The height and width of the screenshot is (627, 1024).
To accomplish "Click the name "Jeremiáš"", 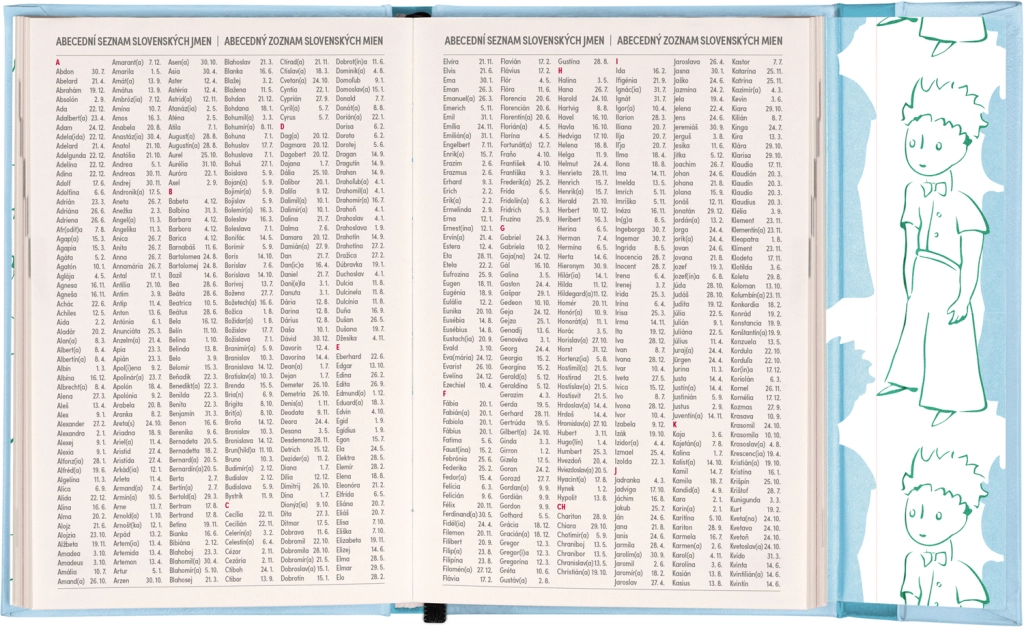I will pyautogui.click(x=686, y=127).
